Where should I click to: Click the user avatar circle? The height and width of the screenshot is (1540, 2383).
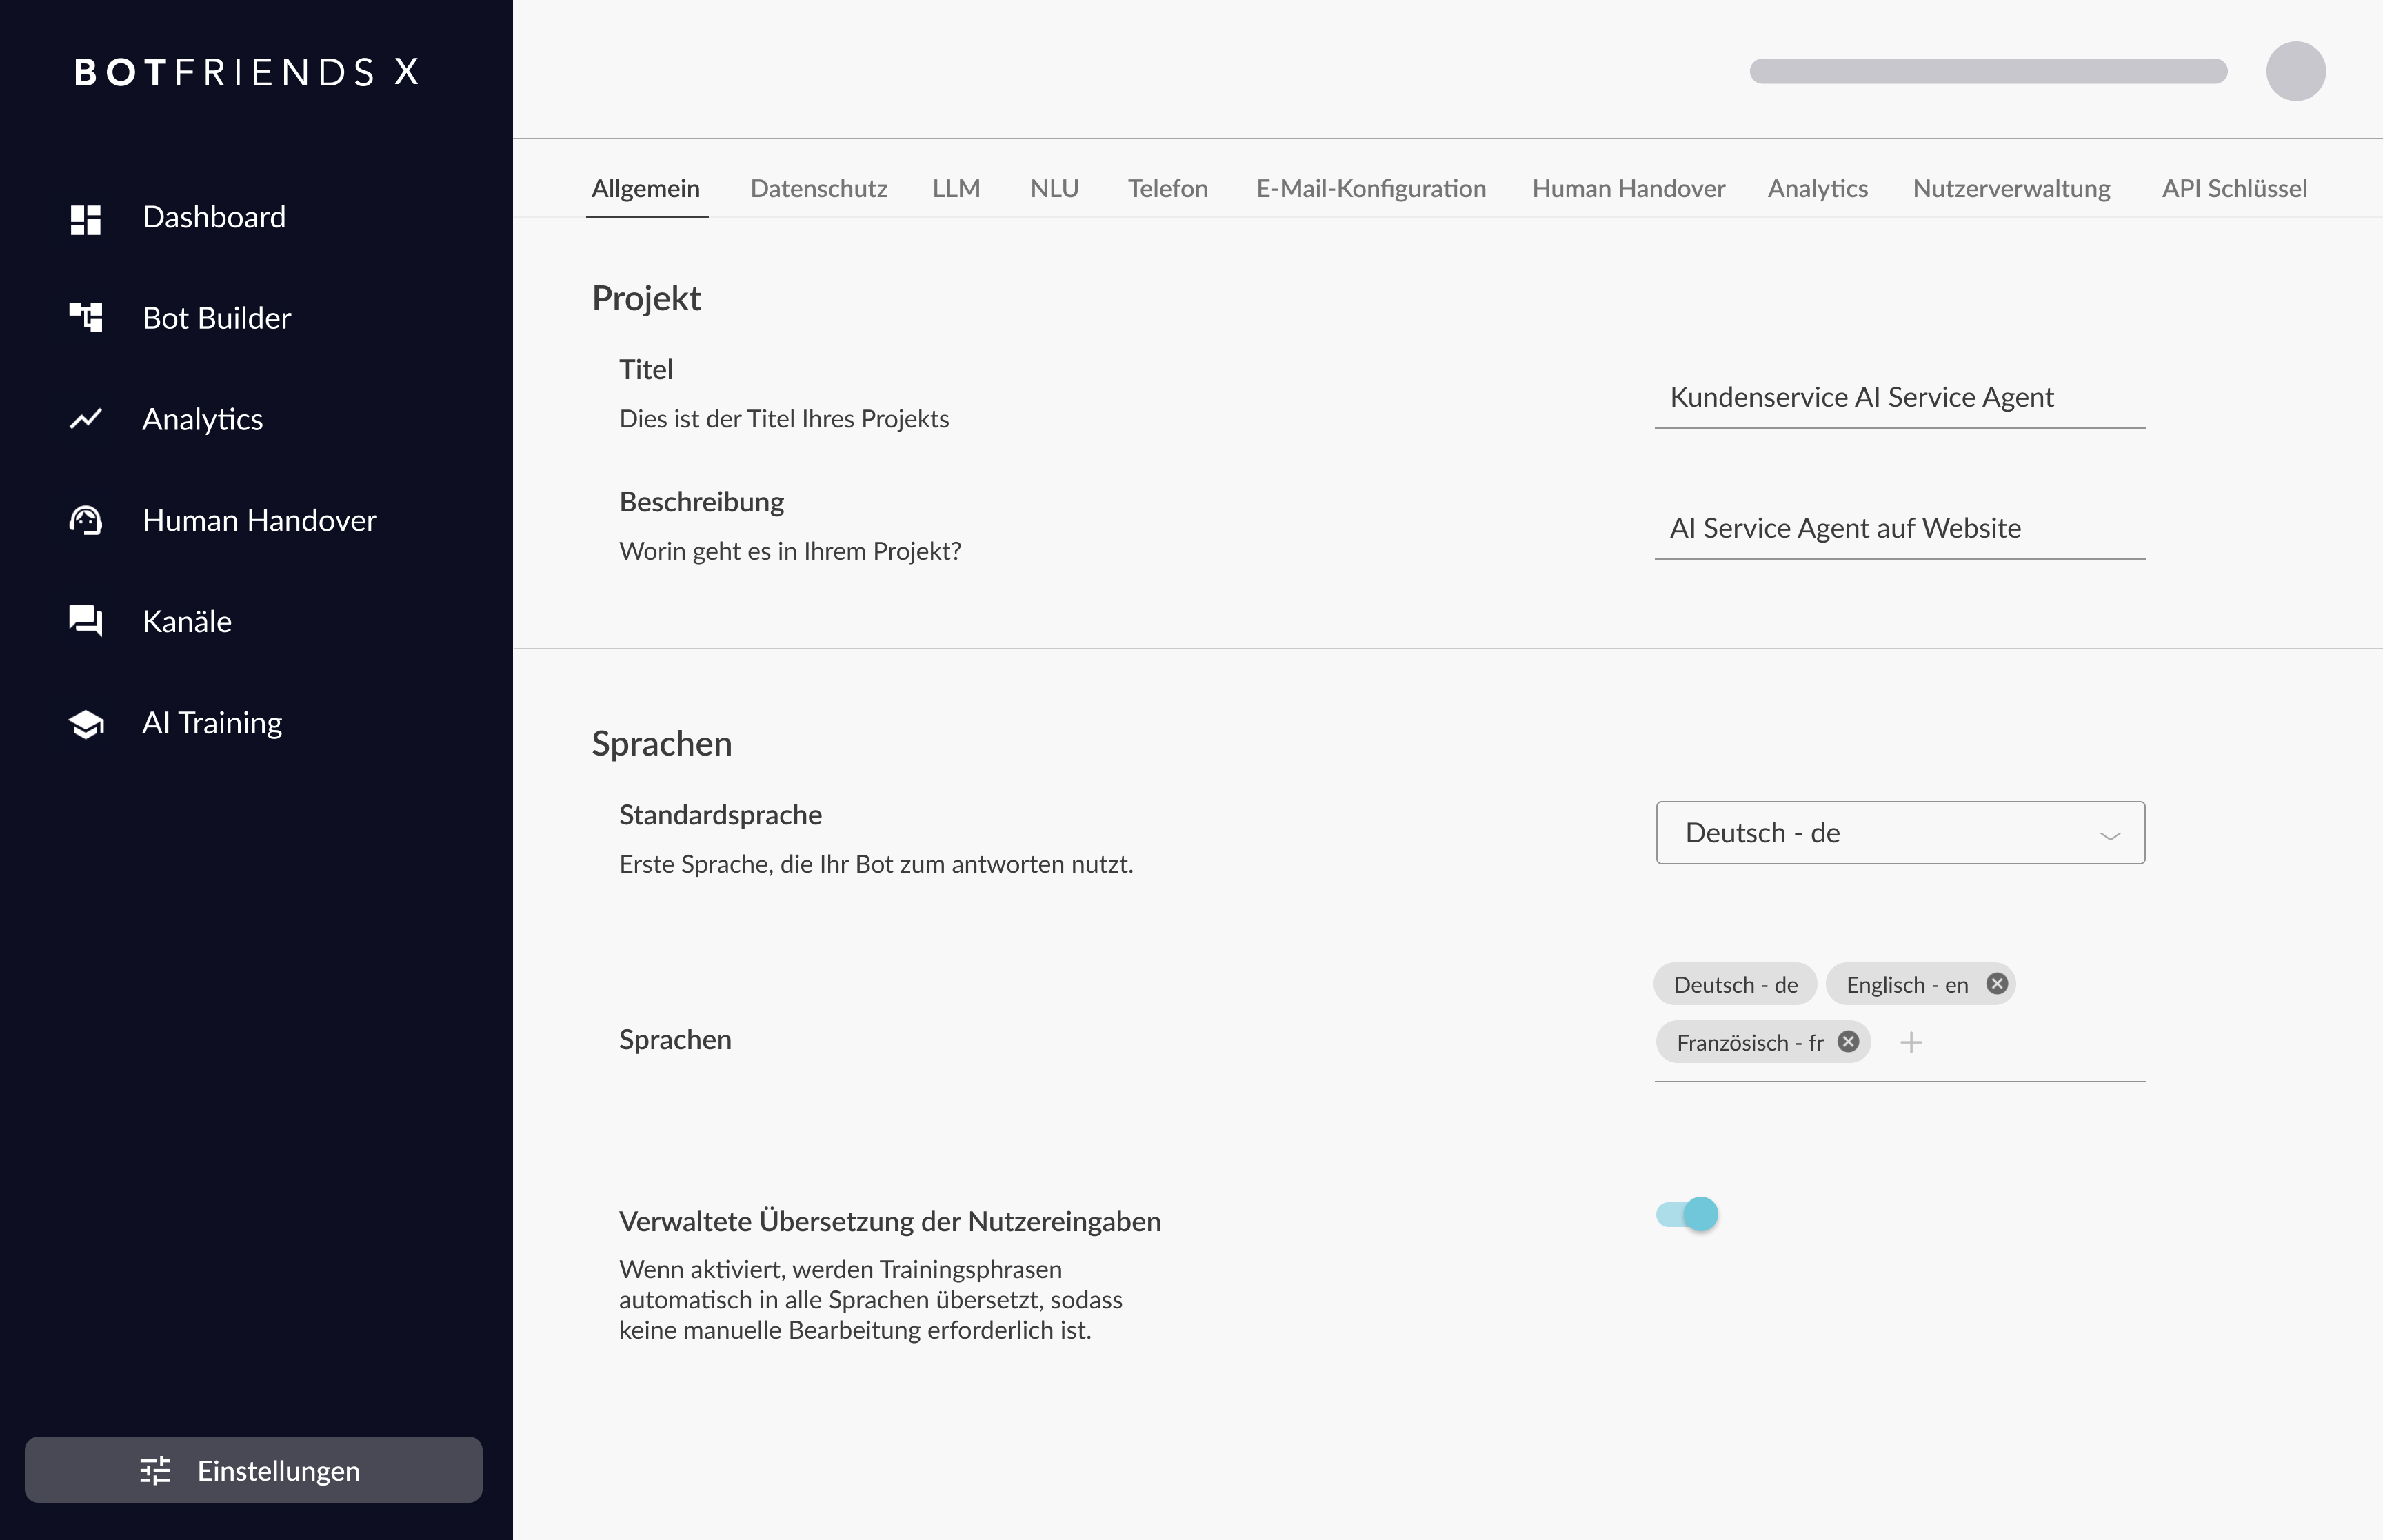click(2295, 71)
